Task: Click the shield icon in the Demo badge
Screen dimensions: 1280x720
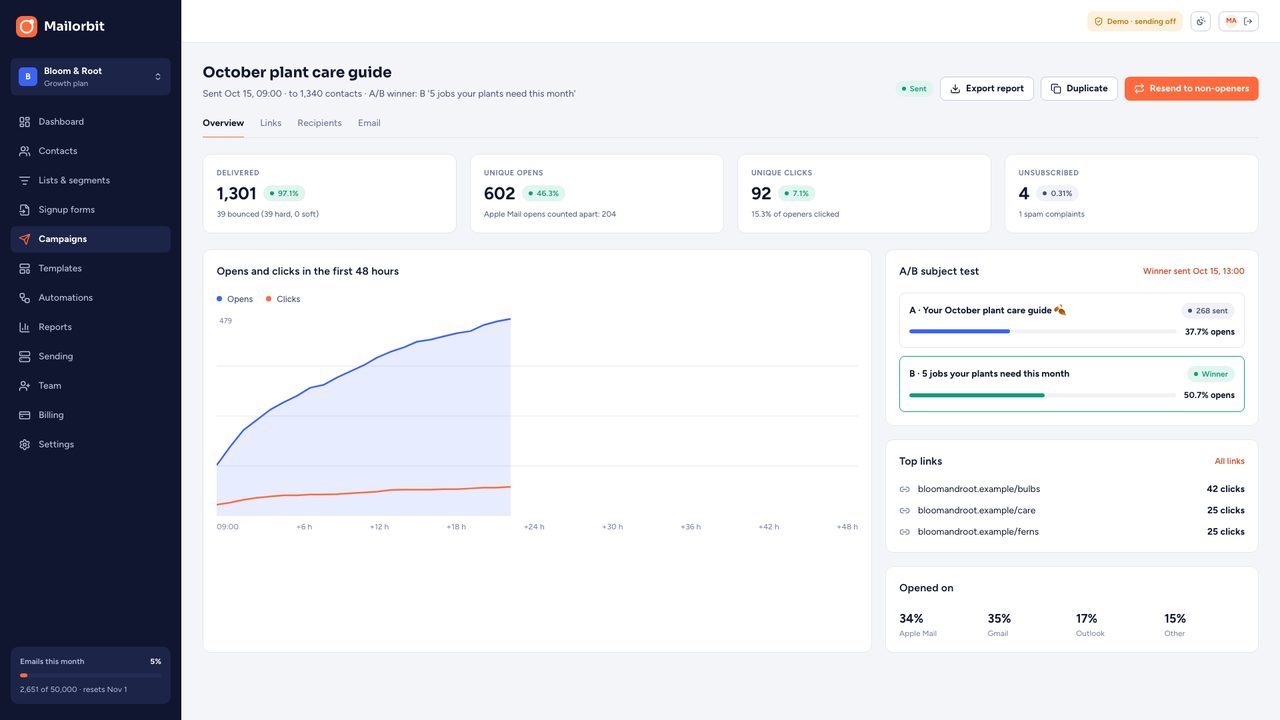Action: [1098, 21]
